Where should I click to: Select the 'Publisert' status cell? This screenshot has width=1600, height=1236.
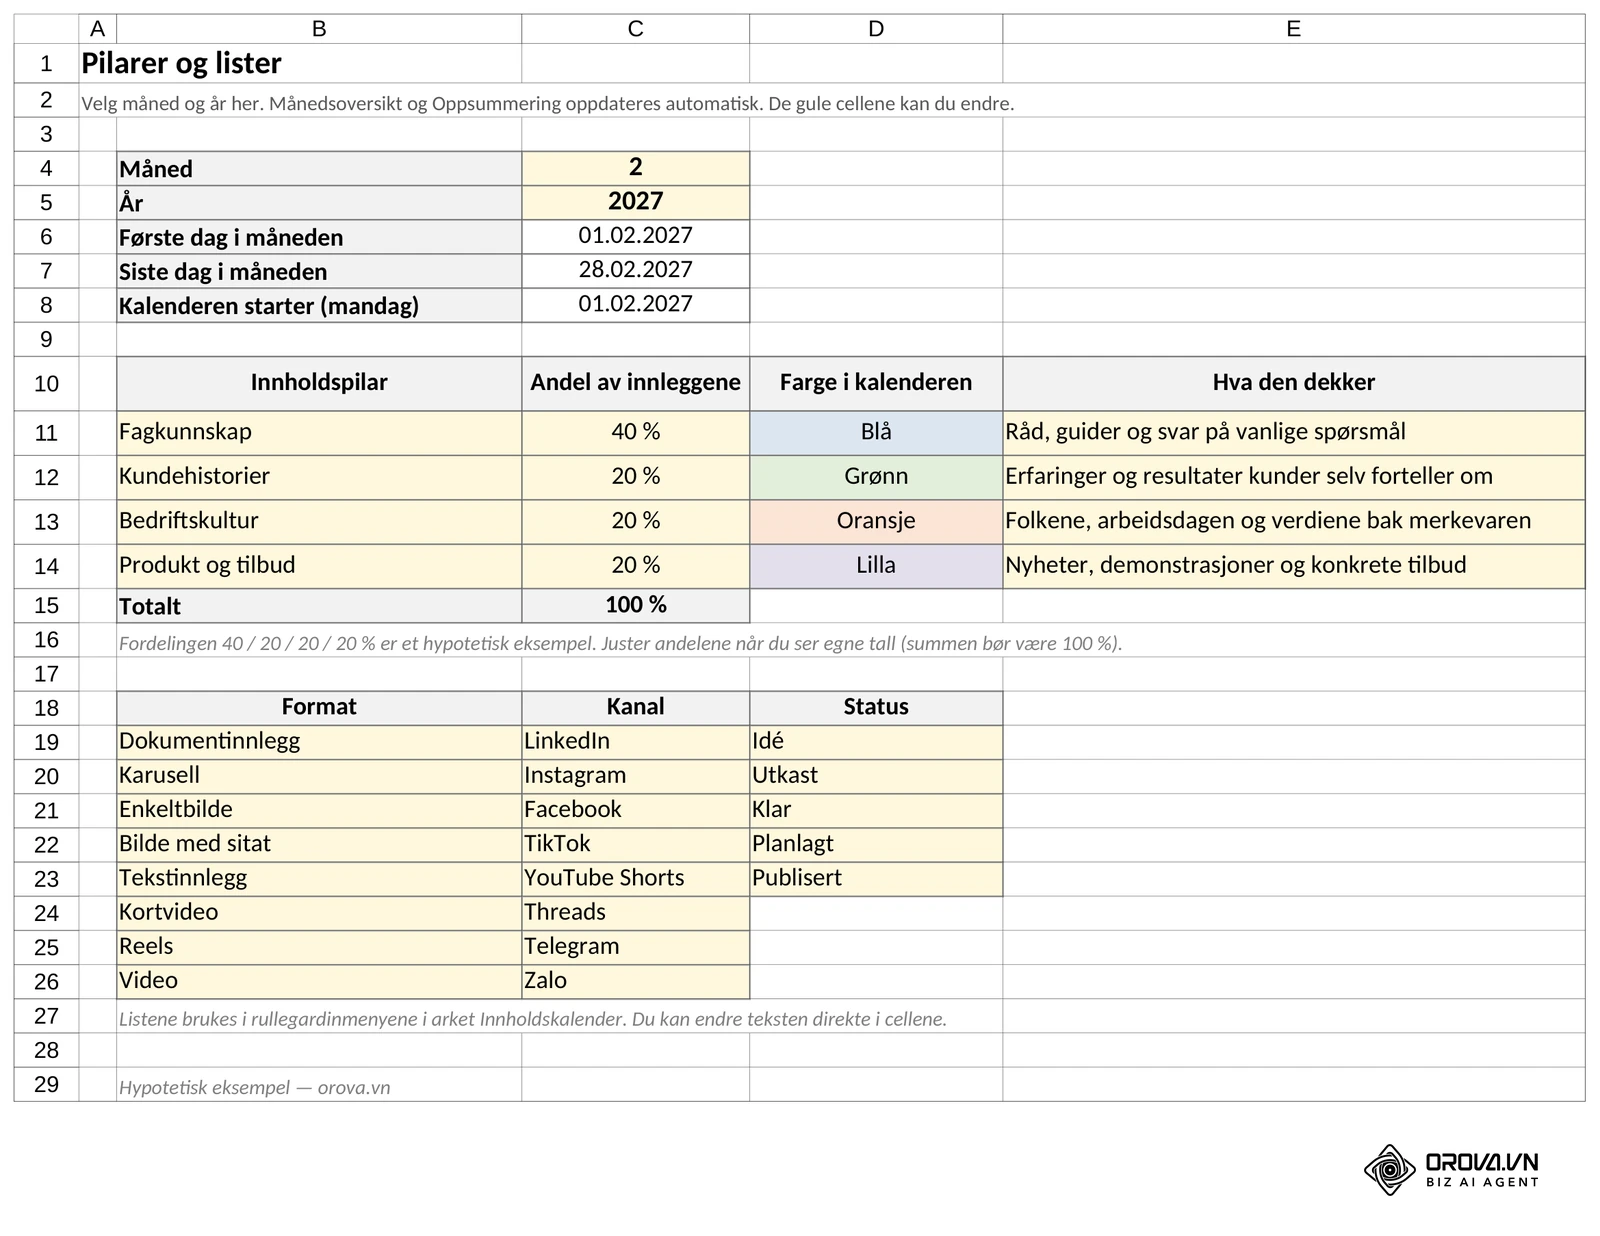coord(876,879)
